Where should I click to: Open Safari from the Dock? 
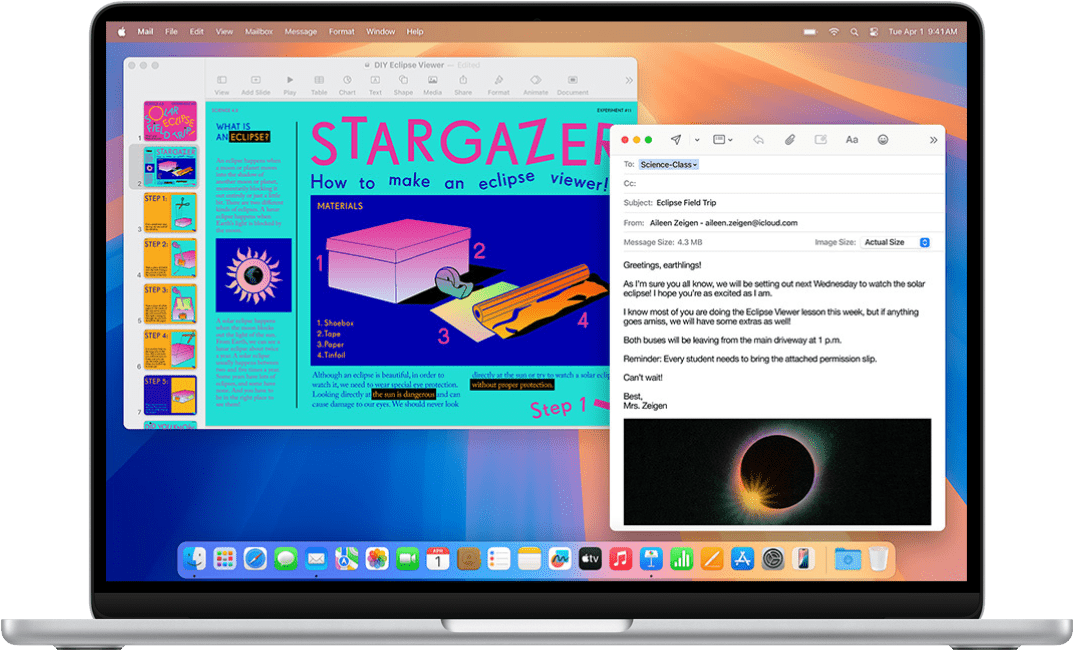(x=254, y=559)
